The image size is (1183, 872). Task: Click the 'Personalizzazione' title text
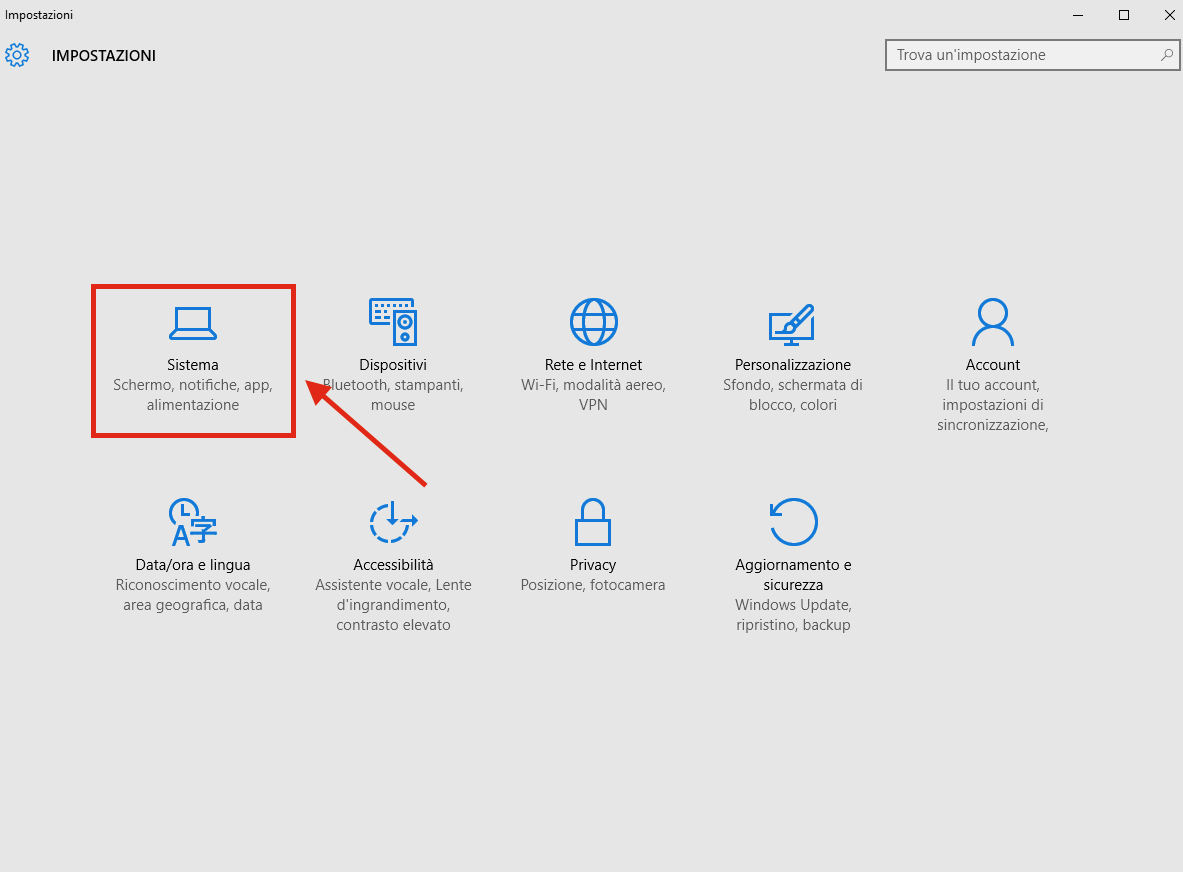[793, 364]
